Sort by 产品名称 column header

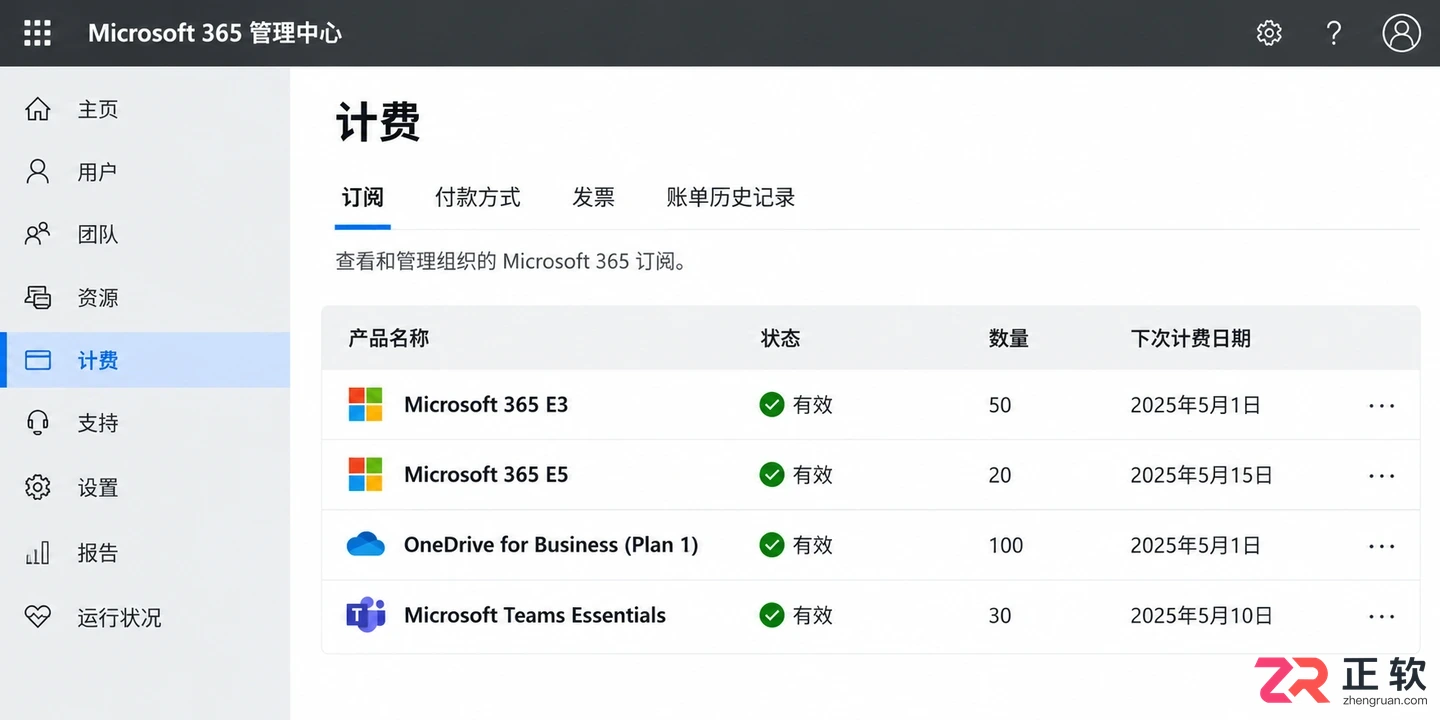click(x=389, y=338)
